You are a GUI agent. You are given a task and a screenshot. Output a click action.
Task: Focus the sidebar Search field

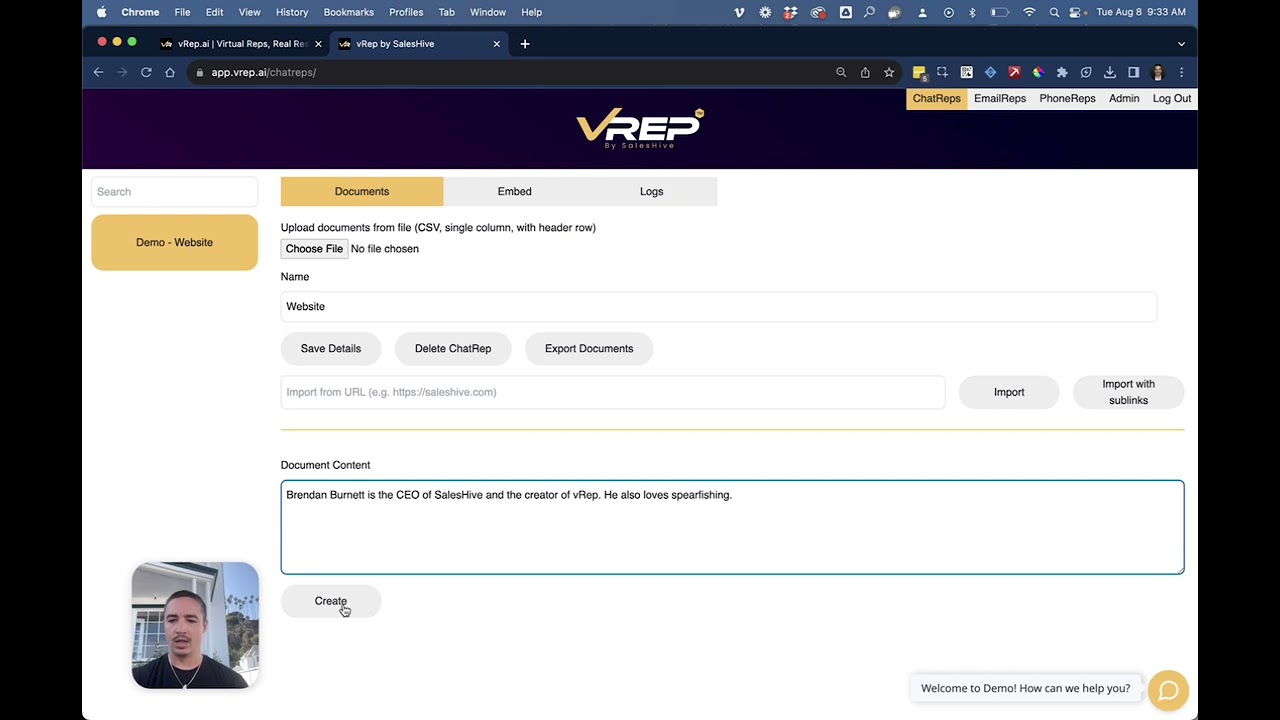tap(174, 192)
